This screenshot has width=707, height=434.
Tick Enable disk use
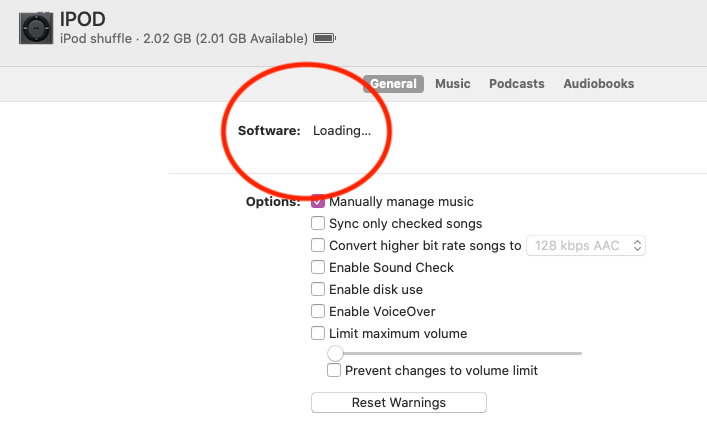click(318, 289)
